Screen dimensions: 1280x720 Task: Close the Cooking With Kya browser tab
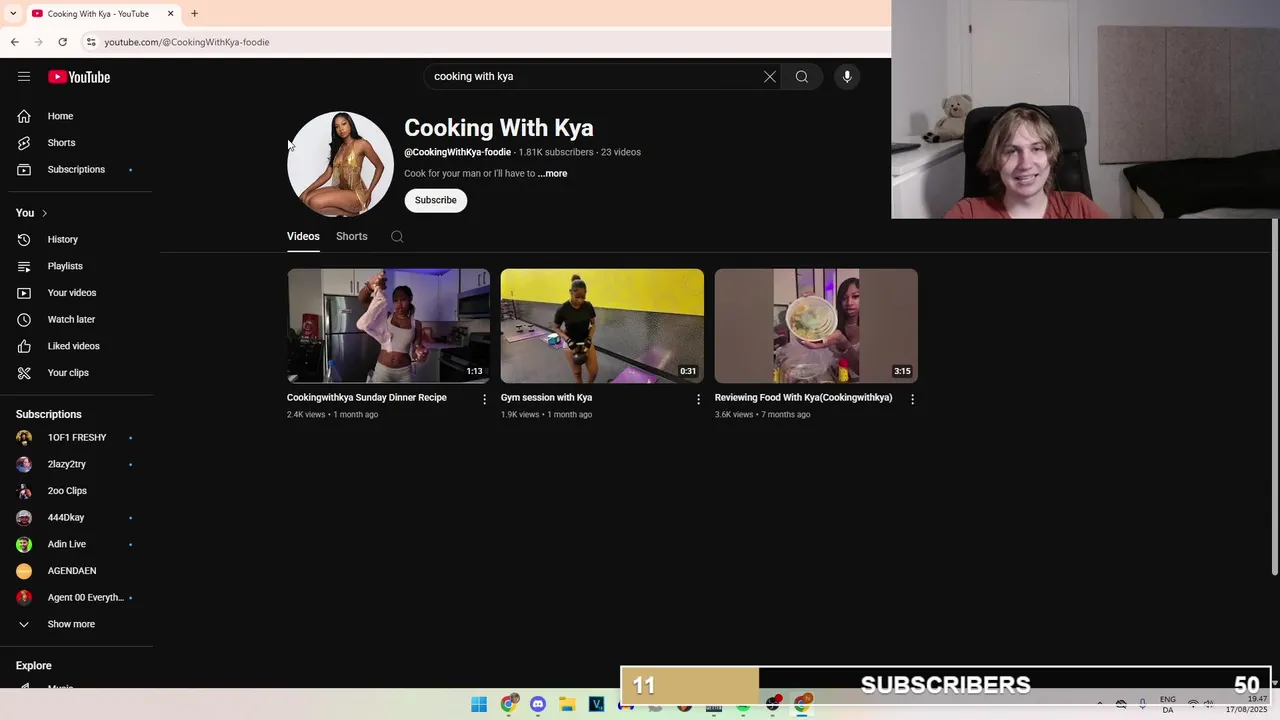pos(170,14)
